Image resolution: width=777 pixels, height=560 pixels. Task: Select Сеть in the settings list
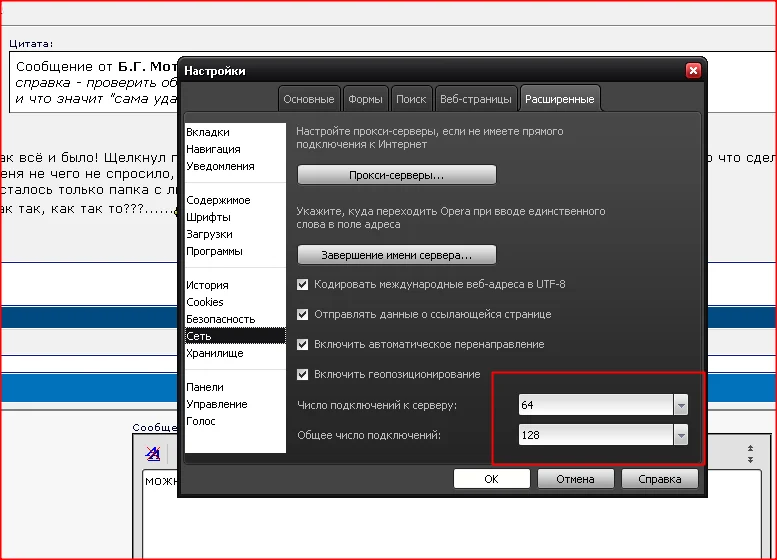click(x=235, y=336)
